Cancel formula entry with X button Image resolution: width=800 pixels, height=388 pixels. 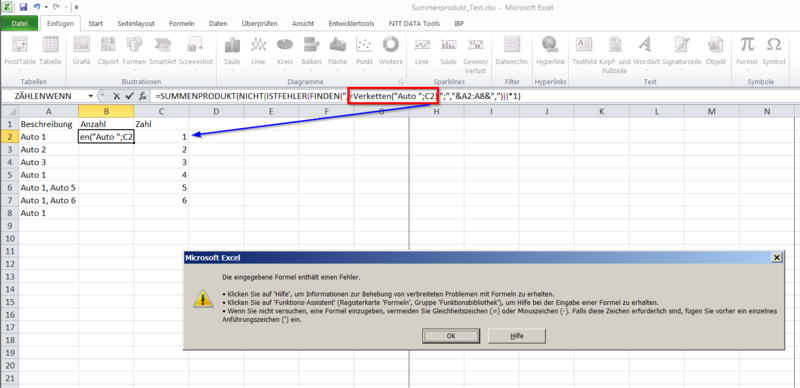pyautogui.click(x=117, y=95)
